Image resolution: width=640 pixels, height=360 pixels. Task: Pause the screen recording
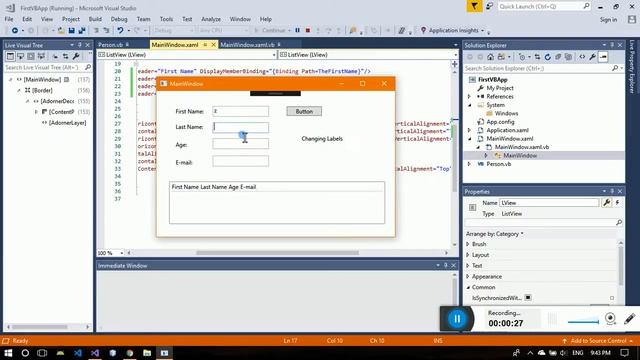pos(457,319)
